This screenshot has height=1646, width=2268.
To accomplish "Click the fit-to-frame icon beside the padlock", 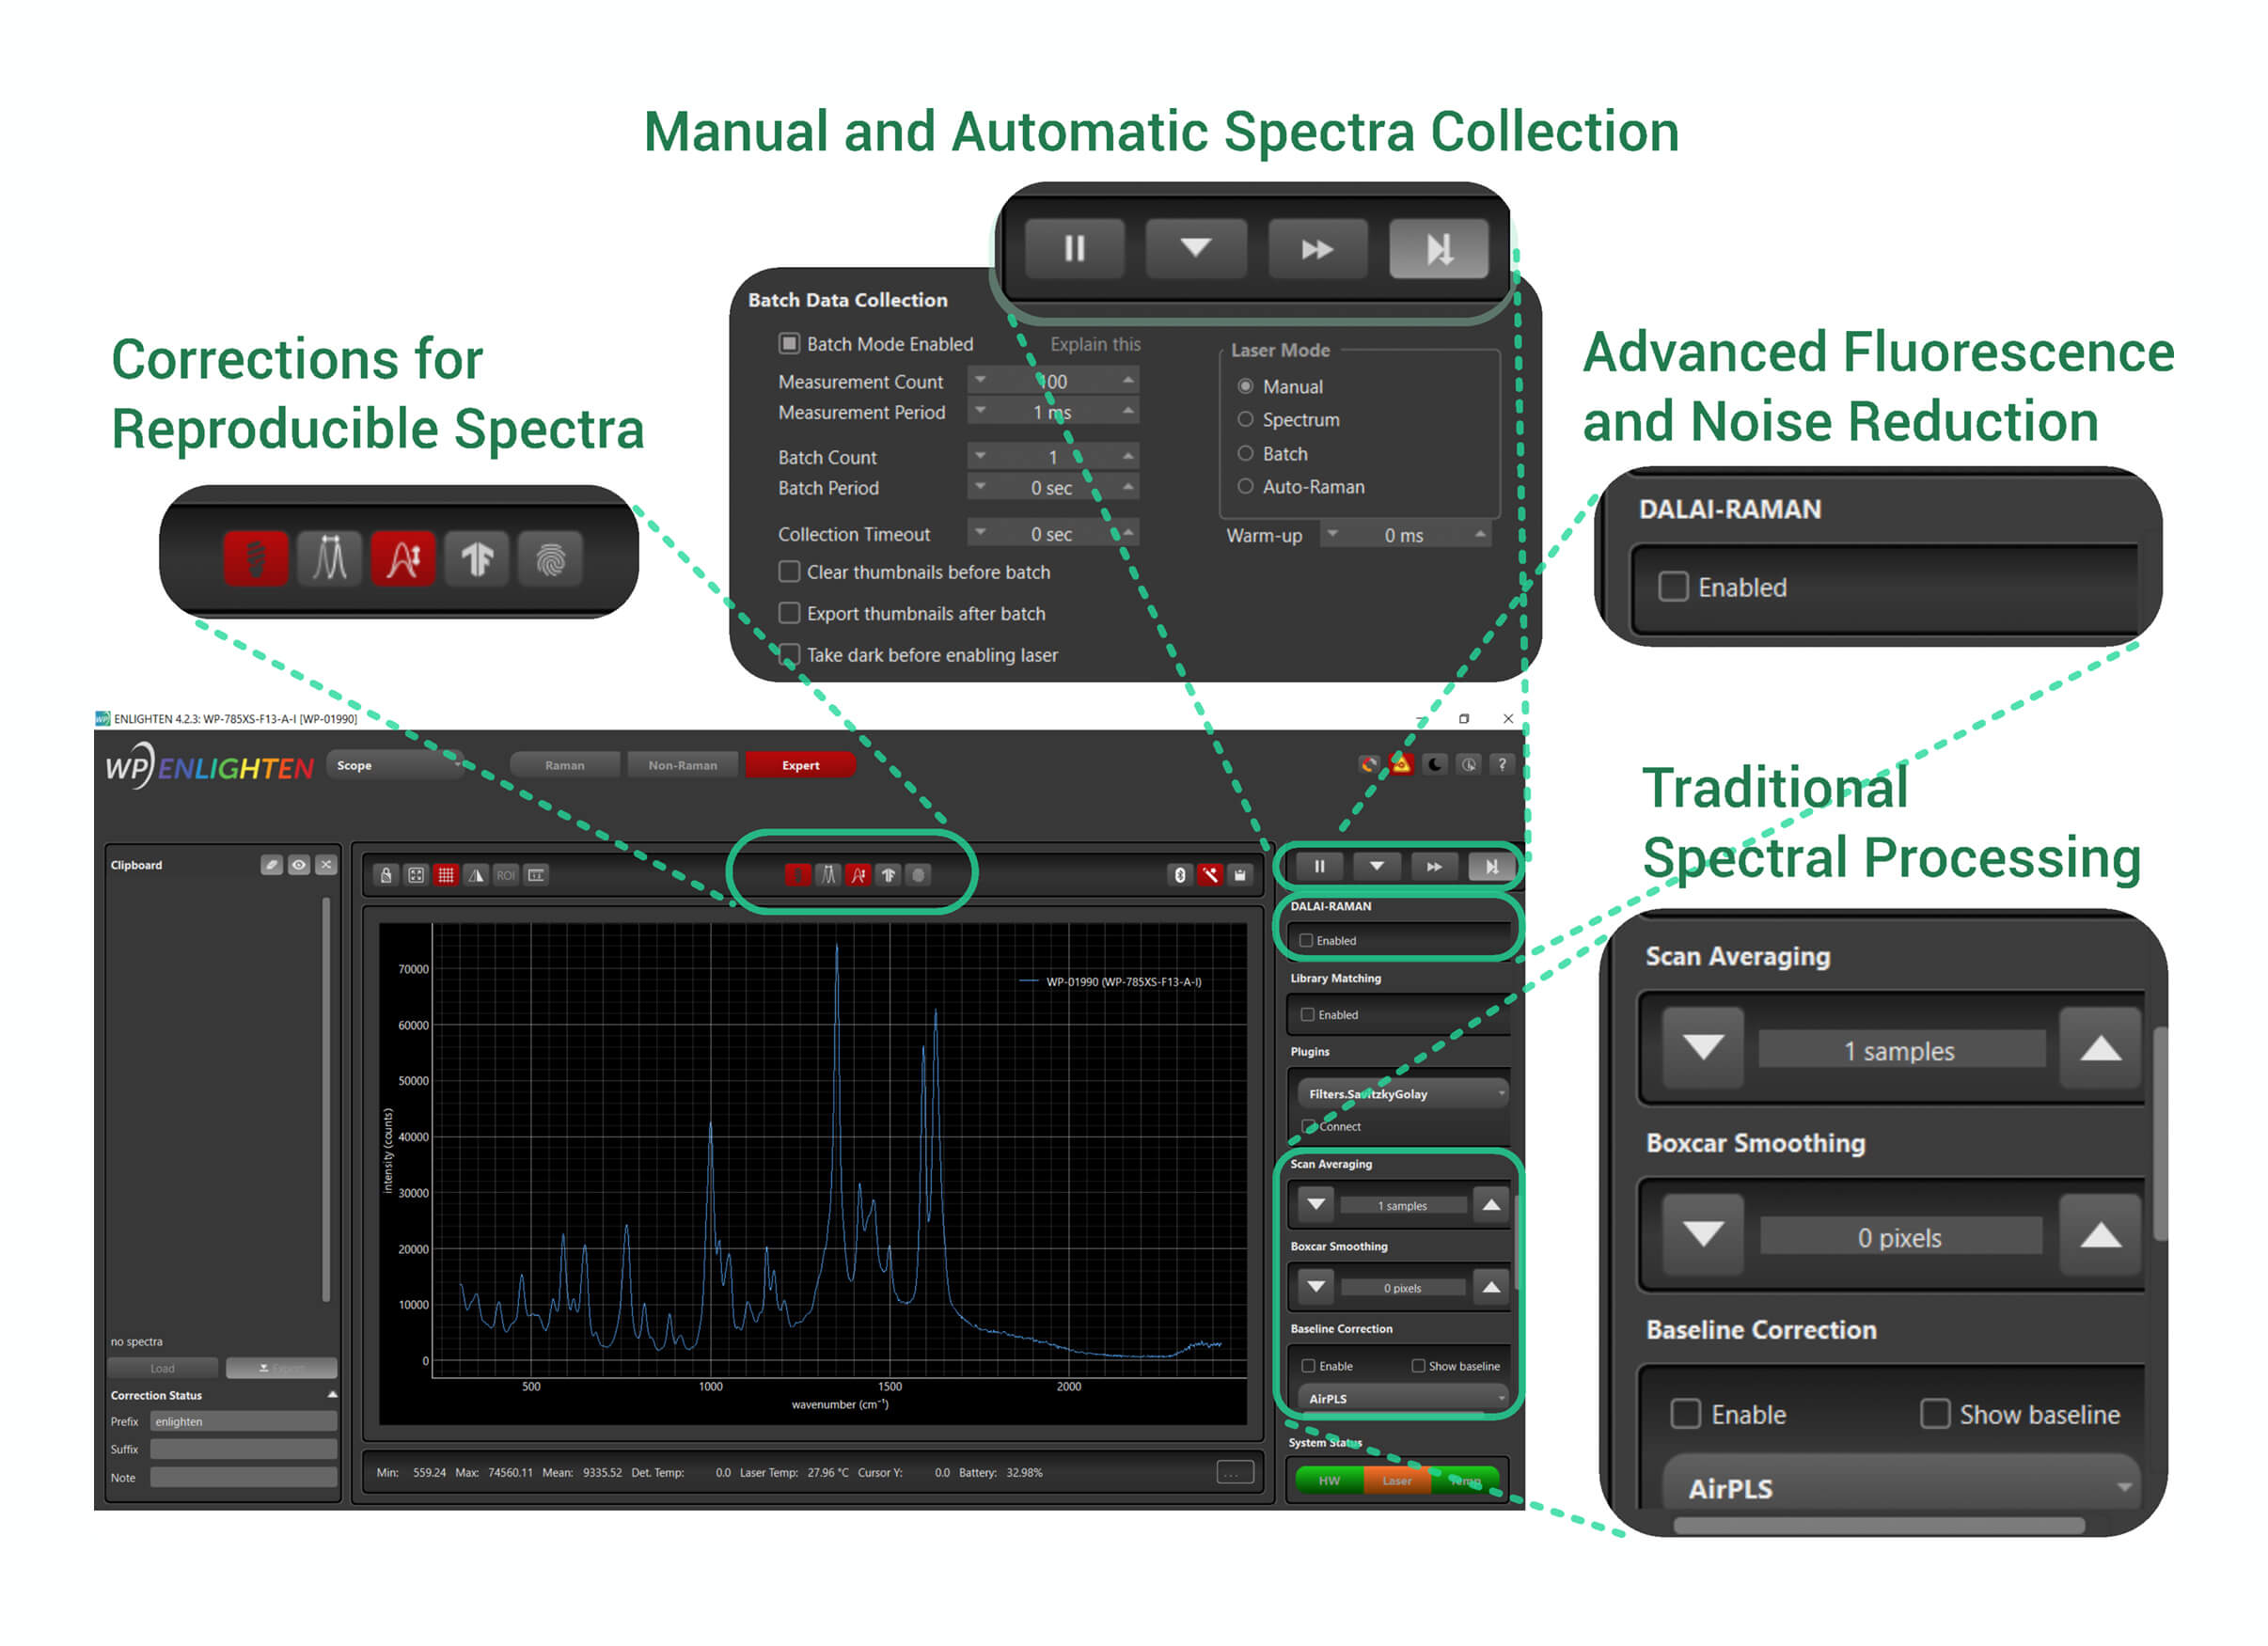I will tap(416, 877).
